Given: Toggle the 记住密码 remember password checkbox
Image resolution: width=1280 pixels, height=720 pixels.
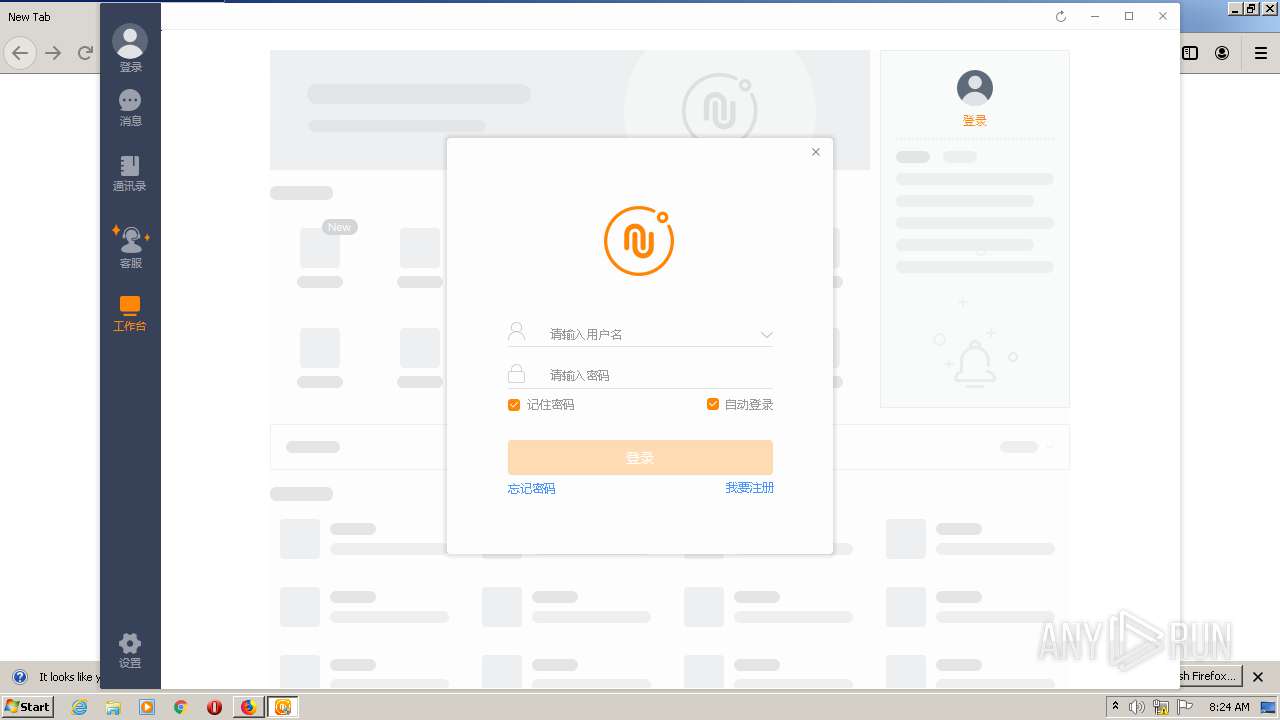Looking at the screenshot, I should pos(514,405).
